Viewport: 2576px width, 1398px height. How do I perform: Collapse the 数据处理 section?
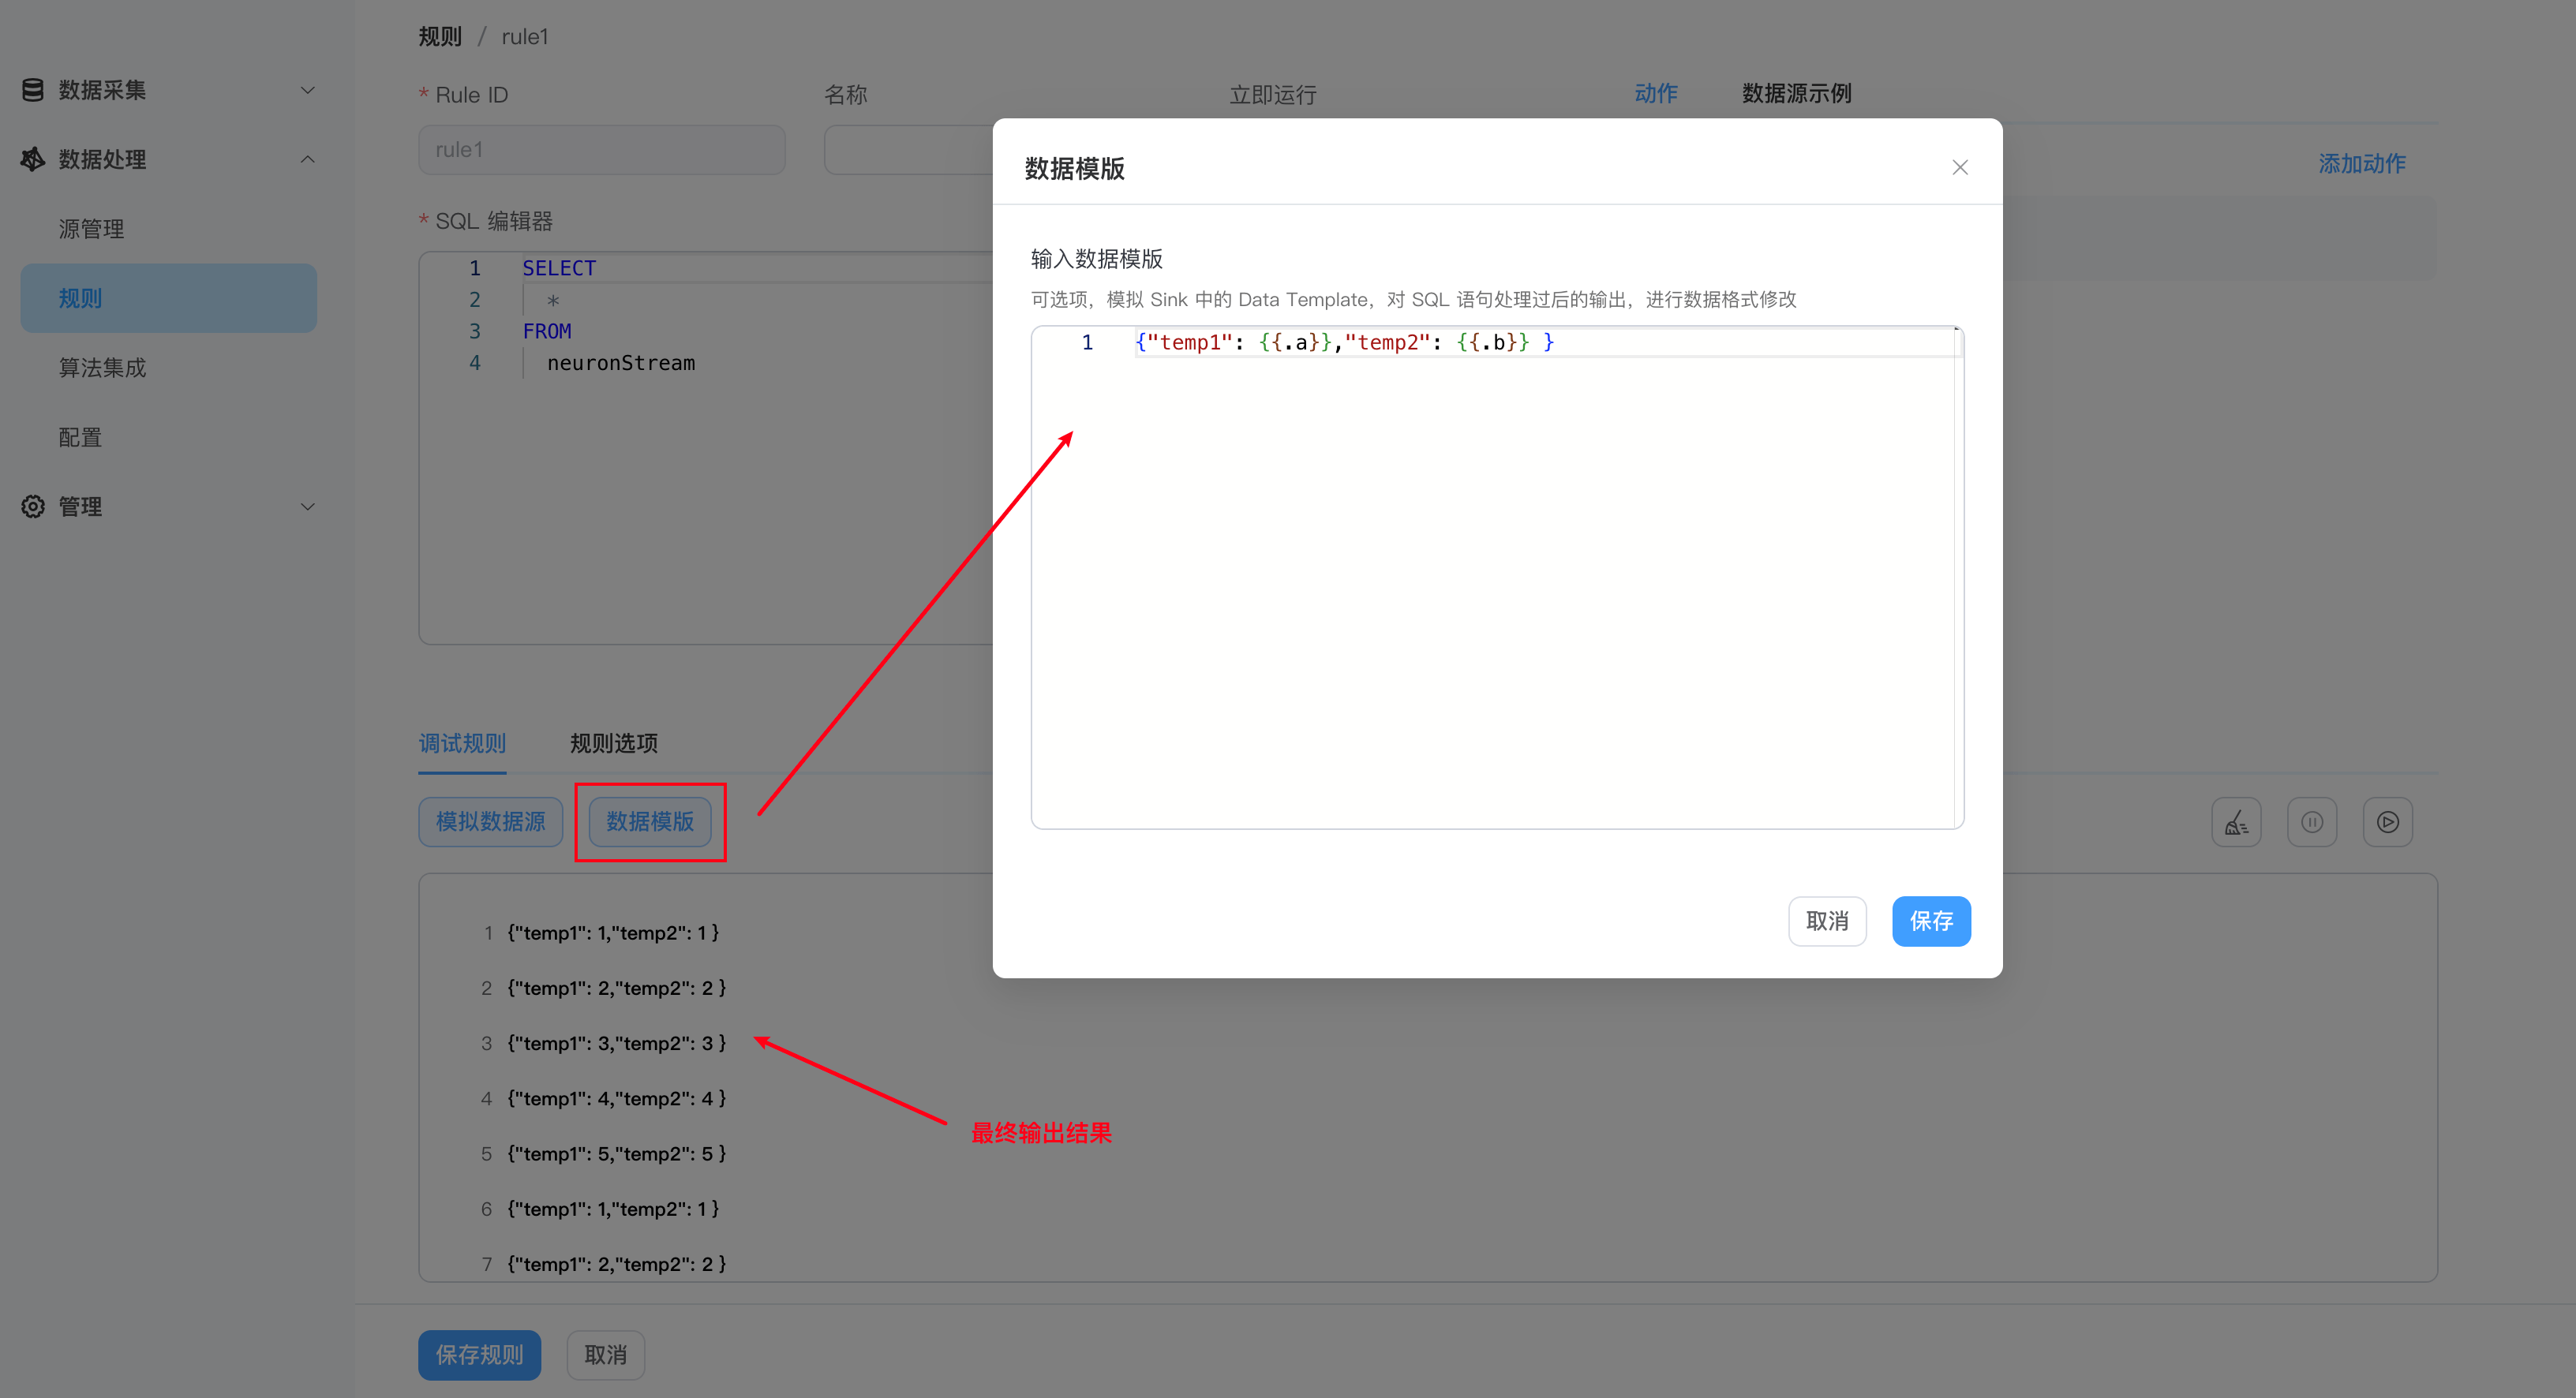tap(307, 159)
